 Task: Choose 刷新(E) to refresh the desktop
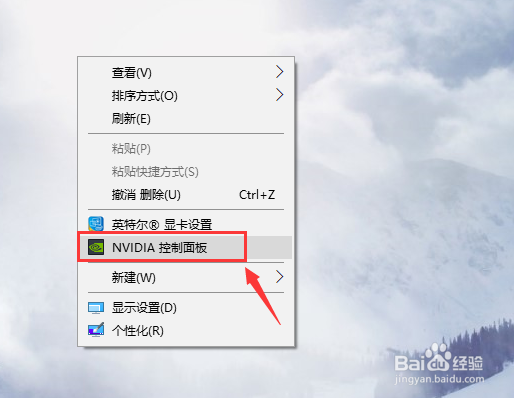186,119
